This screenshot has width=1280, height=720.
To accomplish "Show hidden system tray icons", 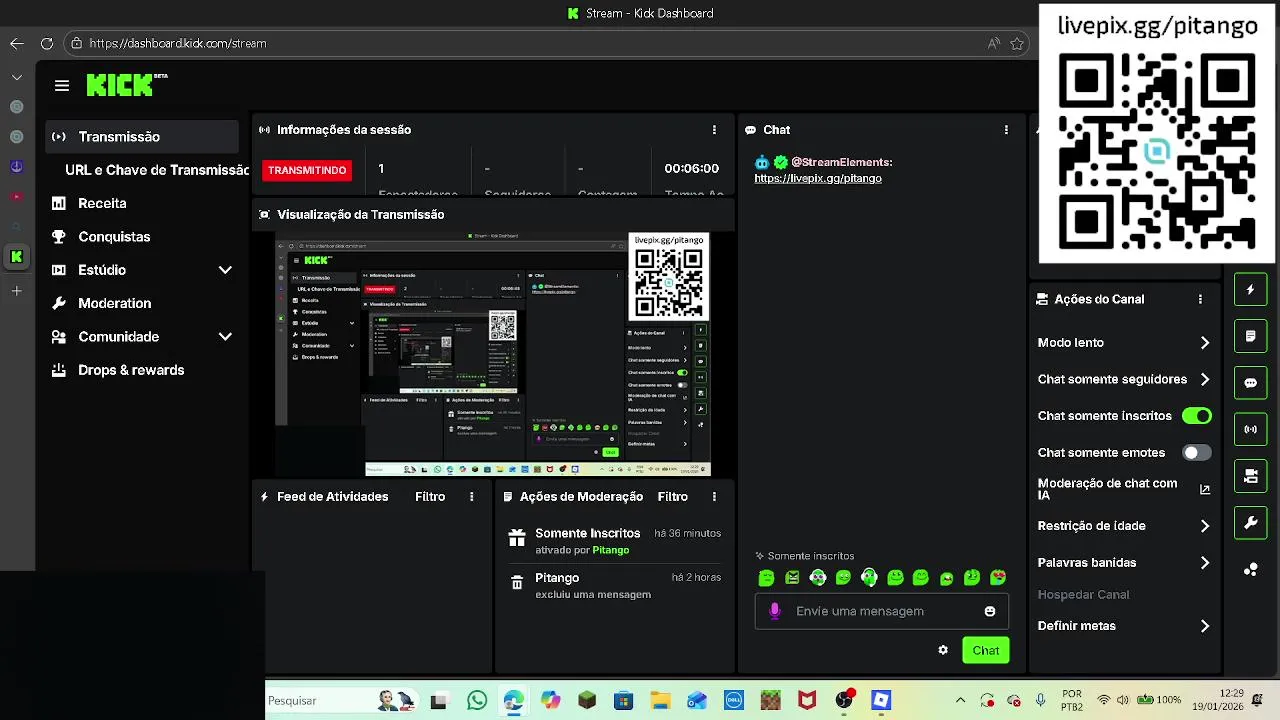I will 960,700.
